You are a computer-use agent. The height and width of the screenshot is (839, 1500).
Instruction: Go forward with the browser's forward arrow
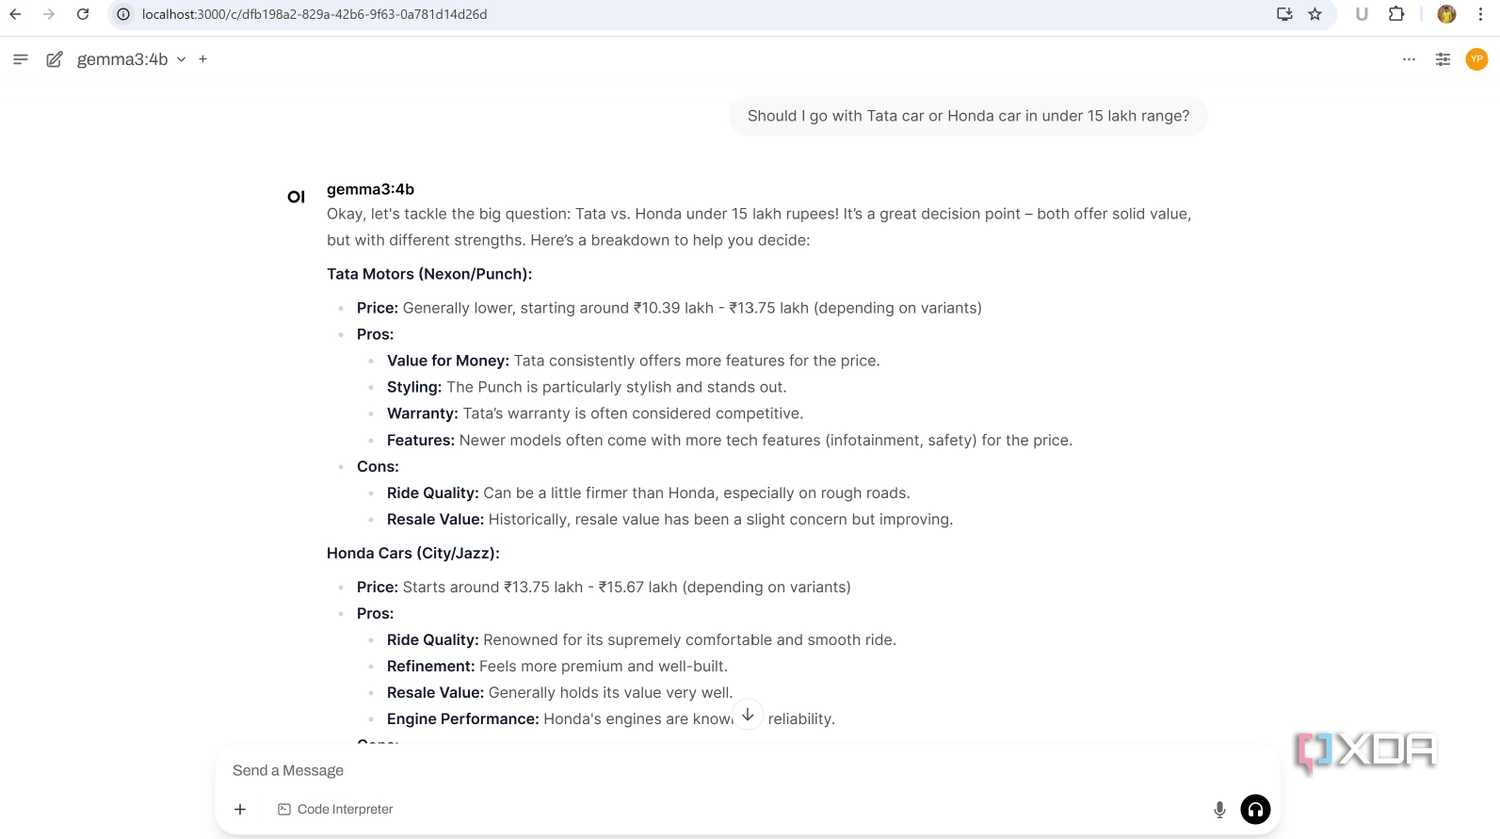pos(49,14)
